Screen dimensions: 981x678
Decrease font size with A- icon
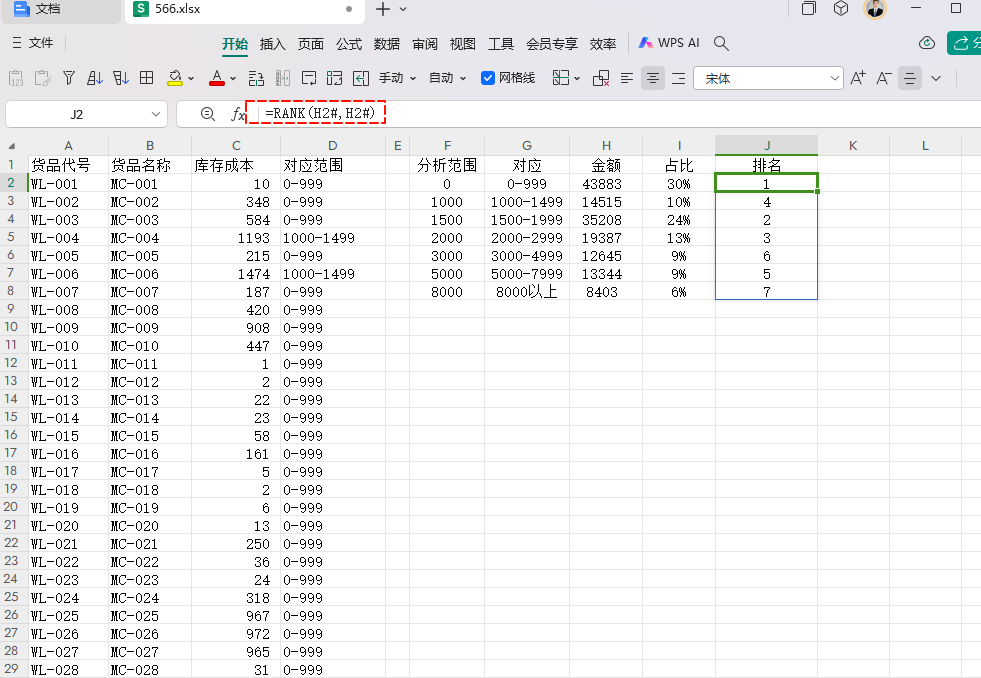[x=883, y=78]
